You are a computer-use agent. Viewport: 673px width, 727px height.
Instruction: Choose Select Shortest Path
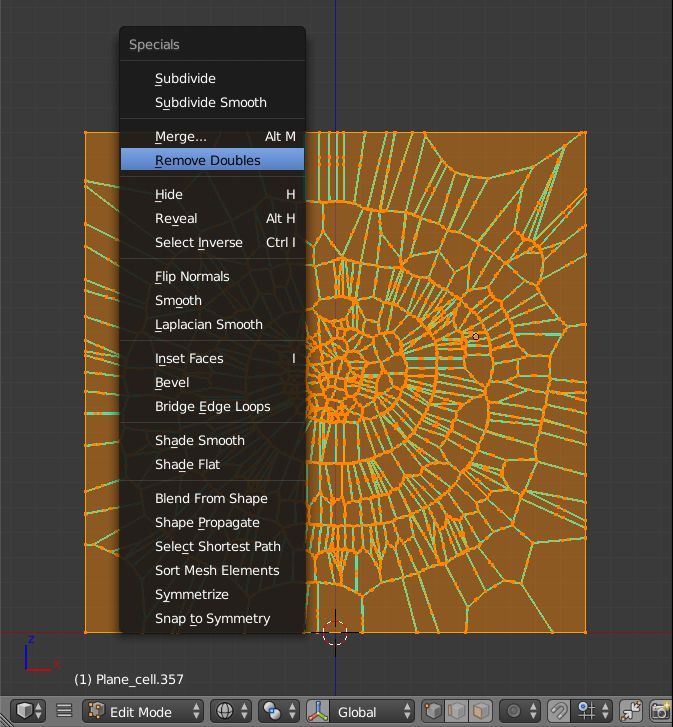(212, 547)
